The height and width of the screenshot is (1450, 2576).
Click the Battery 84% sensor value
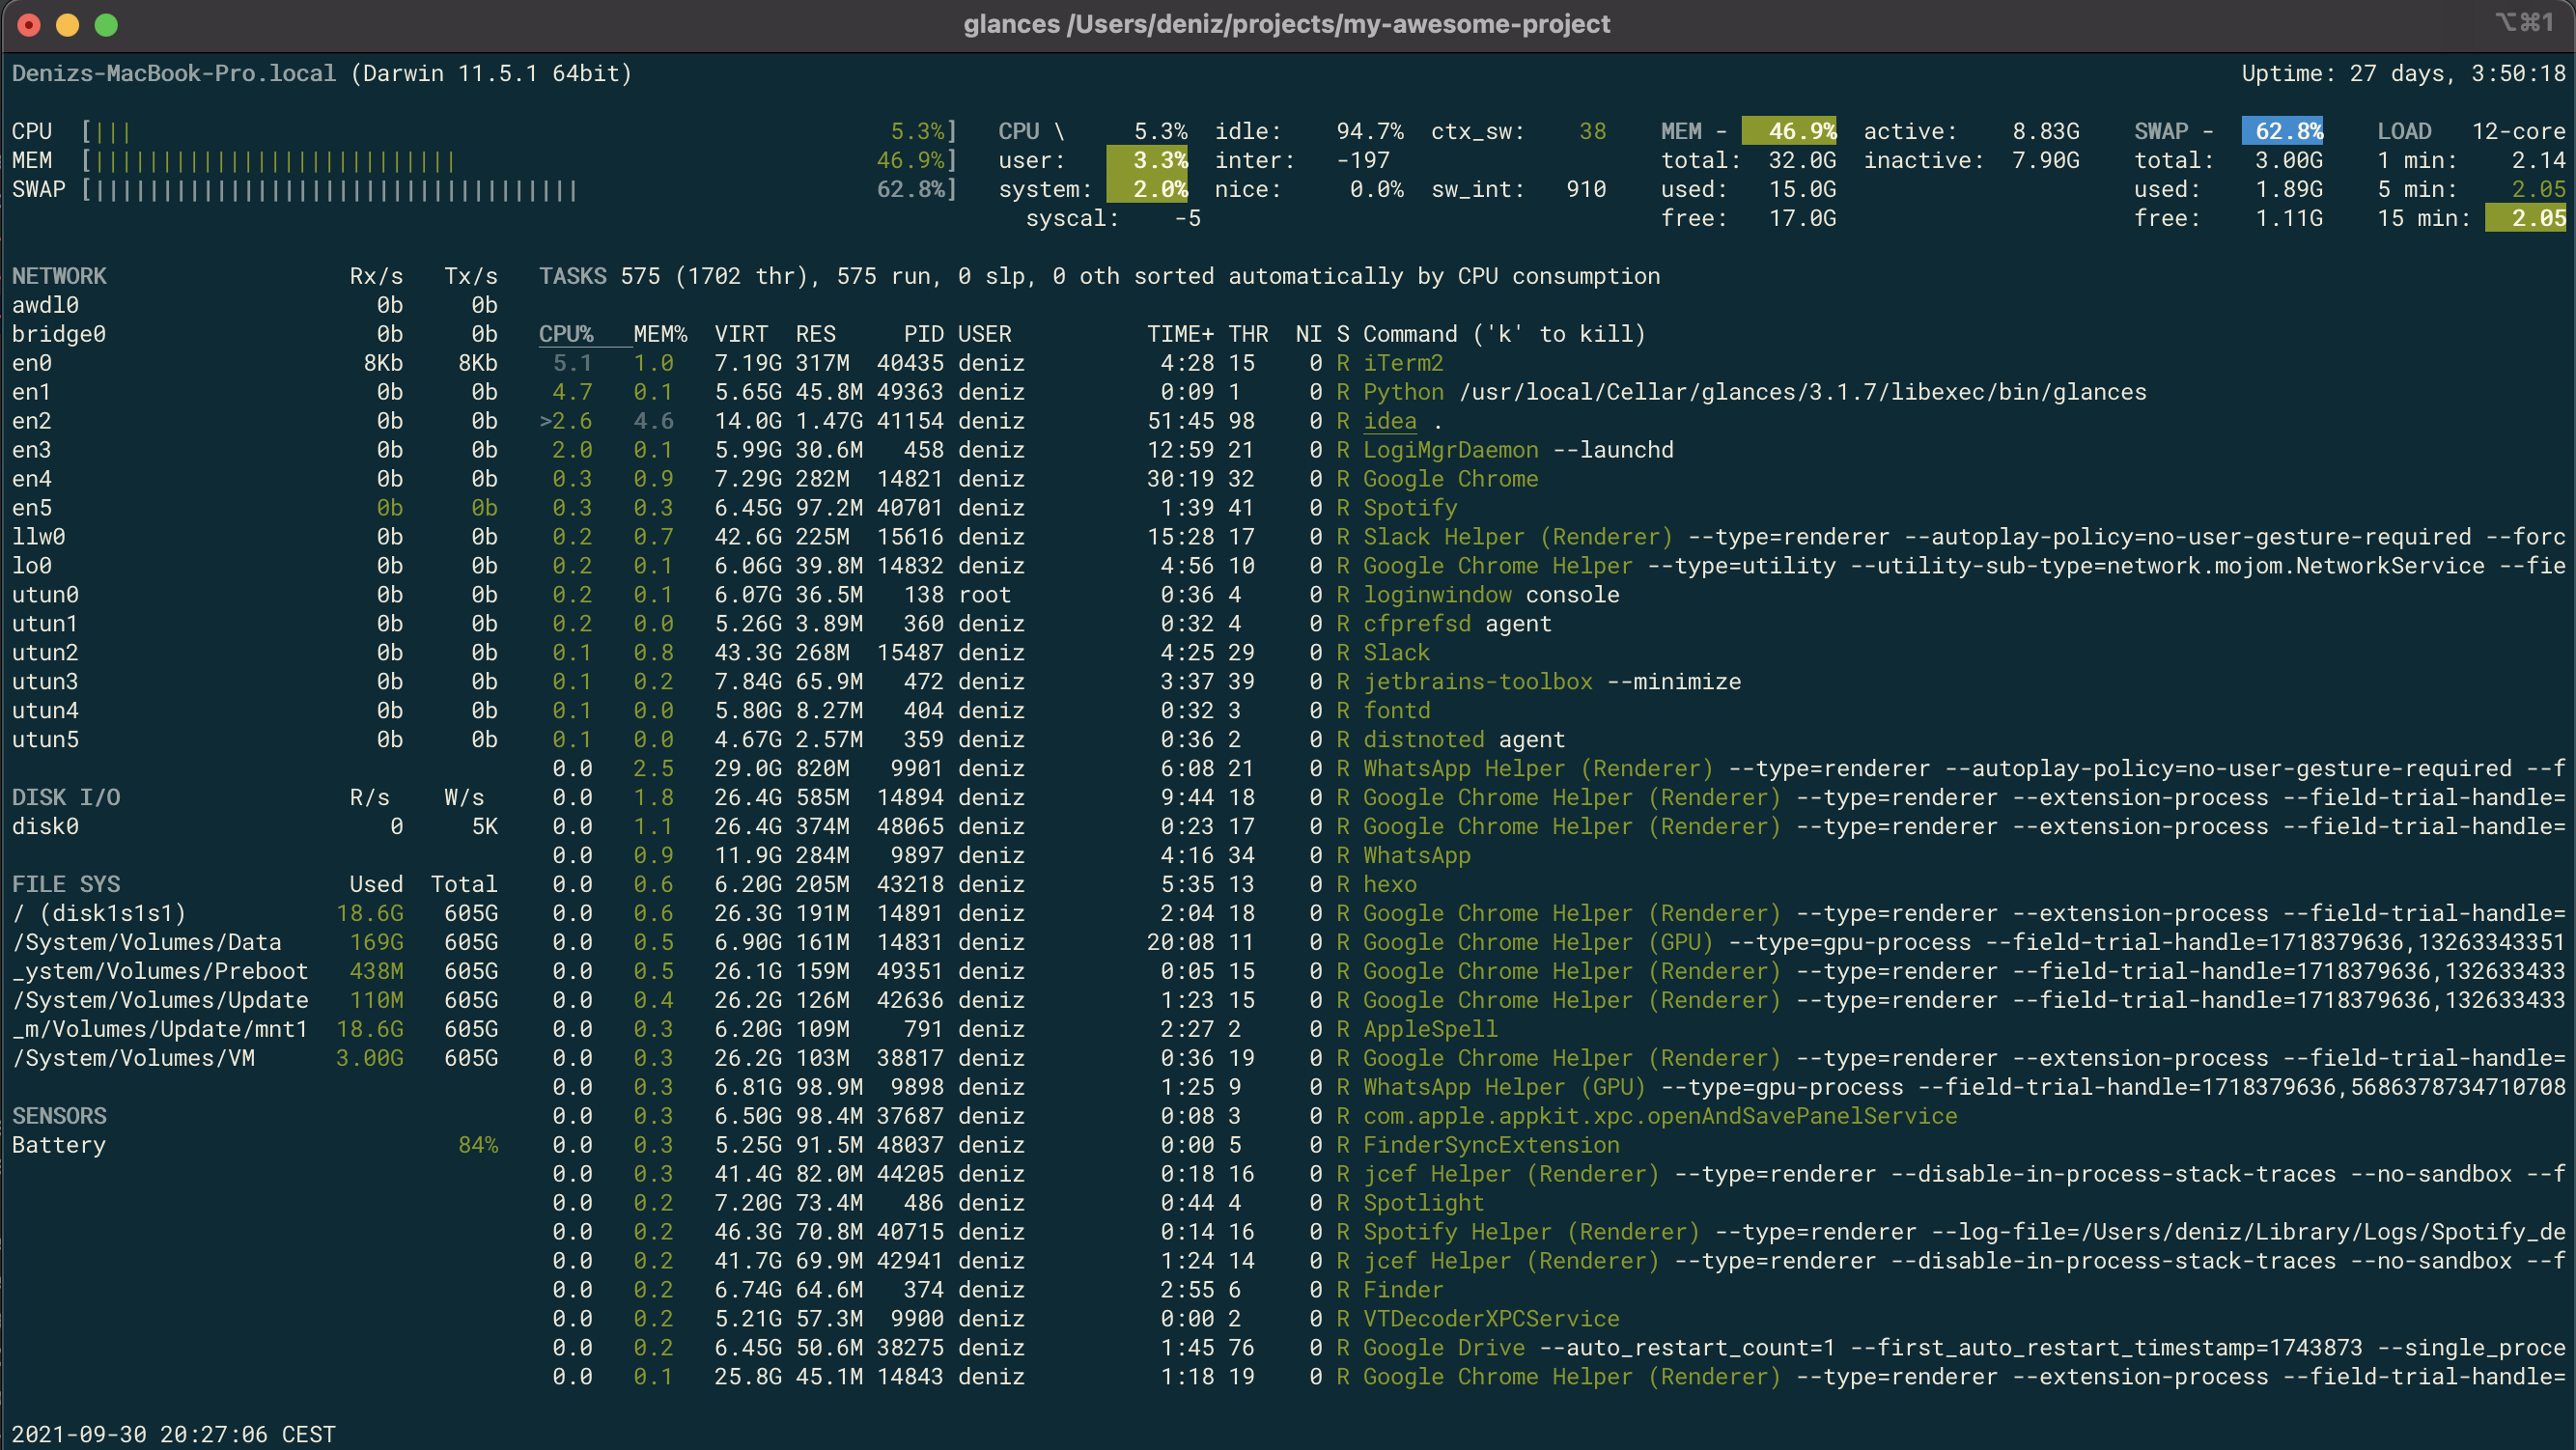478,1145
